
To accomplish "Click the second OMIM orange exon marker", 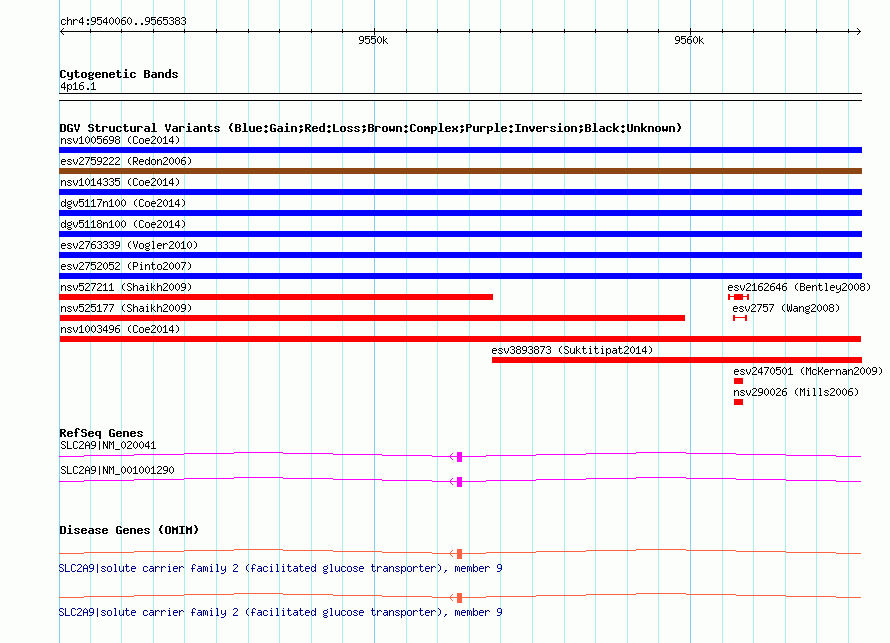I will click(459, 598).
